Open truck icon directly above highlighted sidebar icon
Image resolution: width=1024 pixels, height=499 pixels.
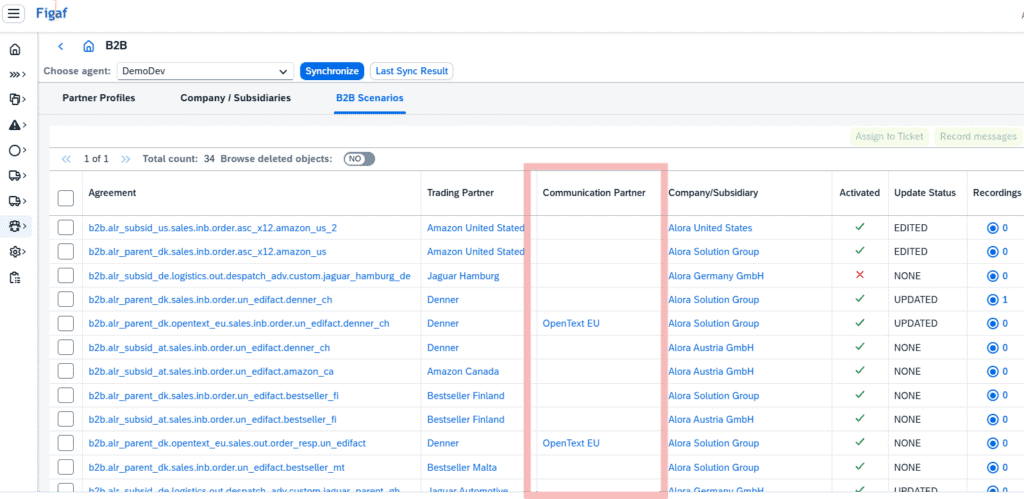[17, 201]
